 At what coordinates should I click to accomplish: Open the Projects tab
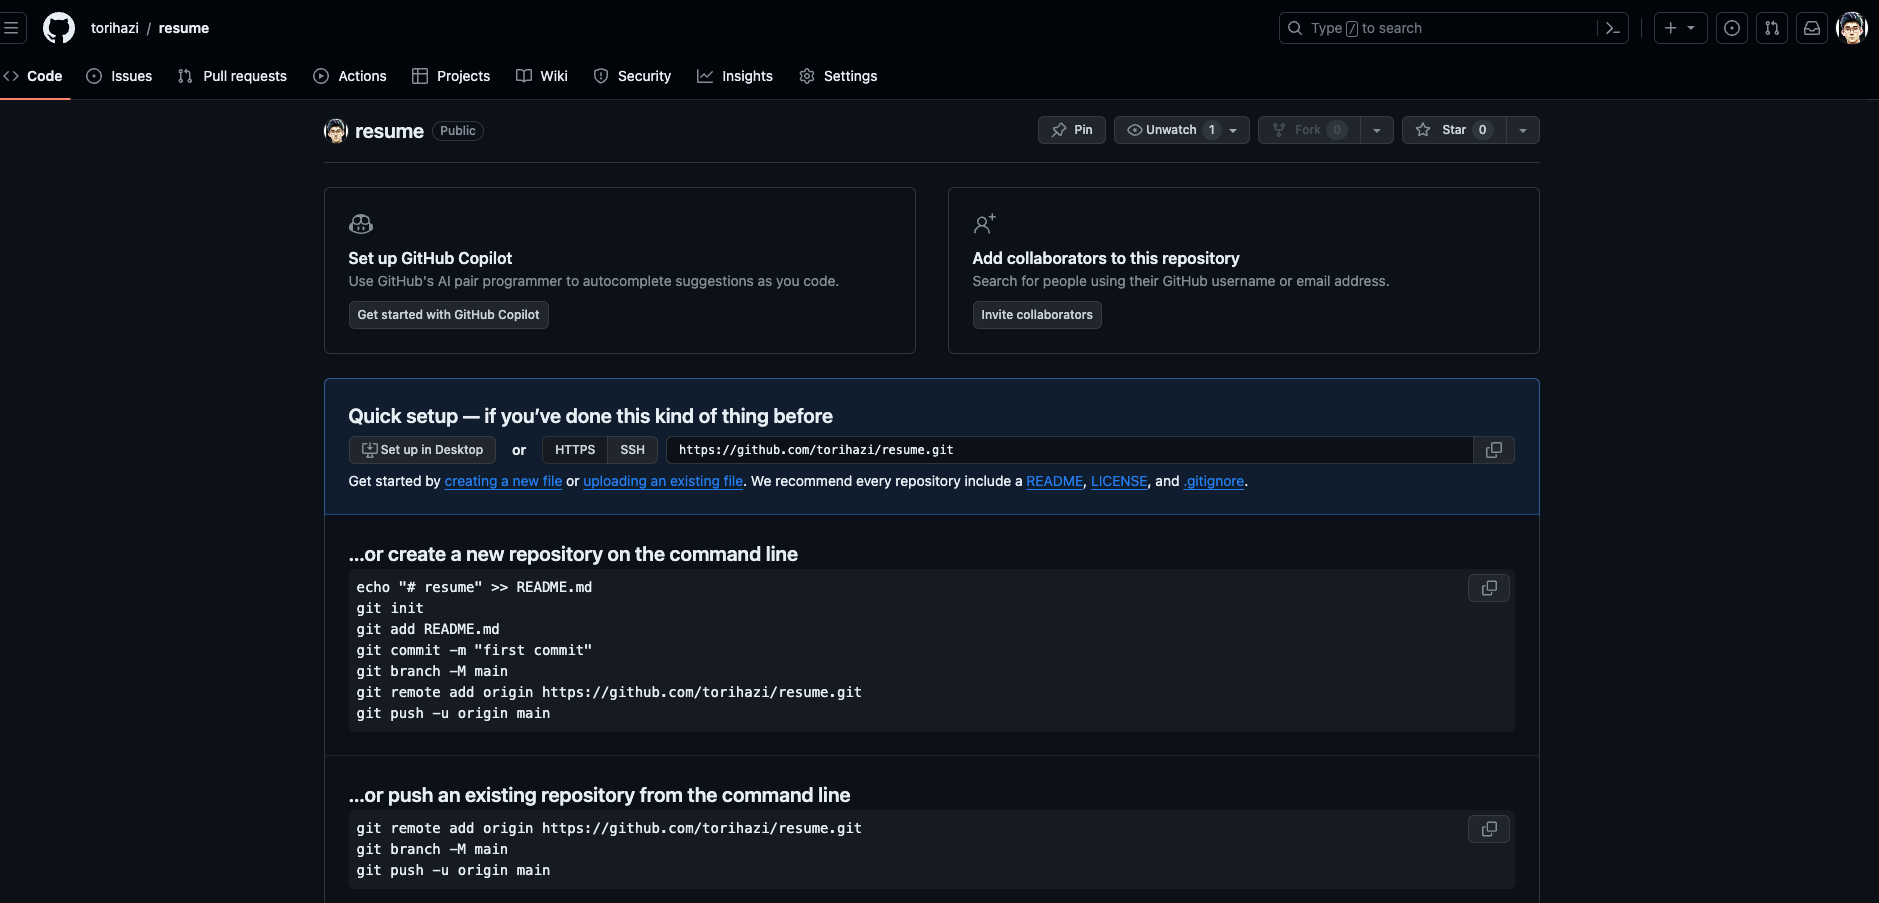point(451,76)
